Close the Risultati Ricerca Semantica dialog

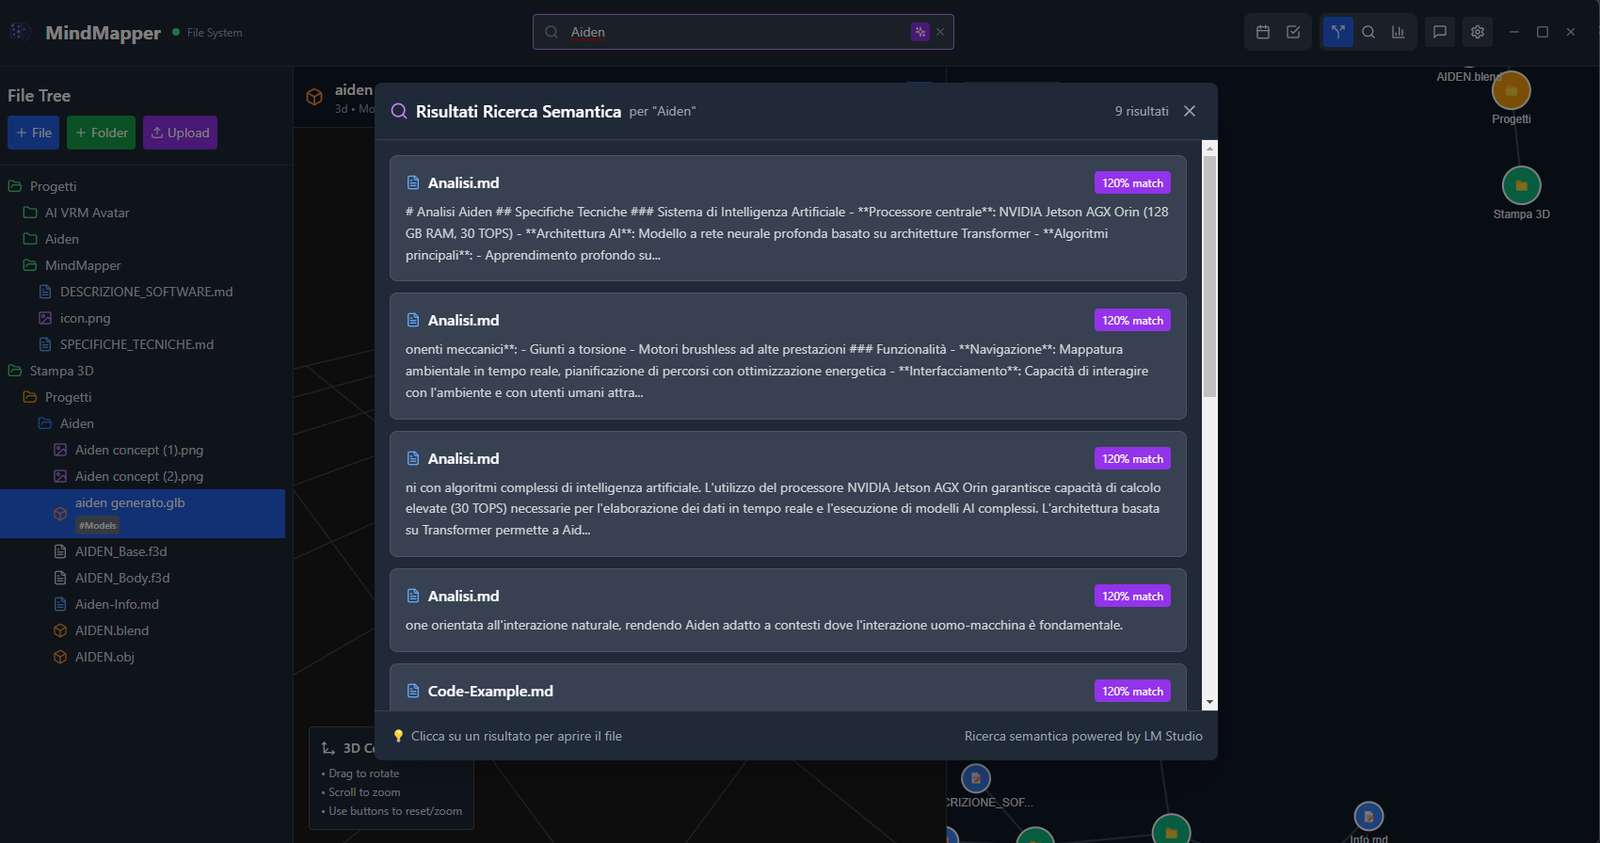click(1189, 111)
